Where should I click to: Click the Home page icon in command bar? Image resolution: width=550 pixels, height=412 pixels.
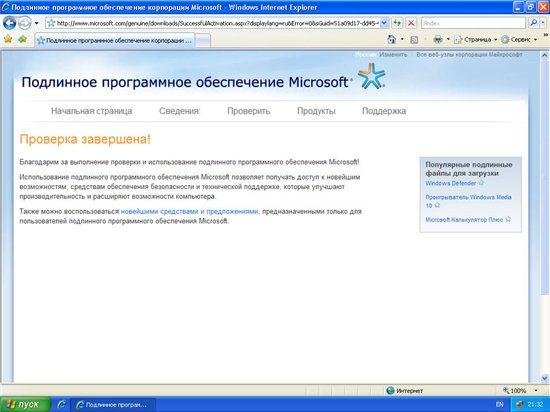coord(392,39)
